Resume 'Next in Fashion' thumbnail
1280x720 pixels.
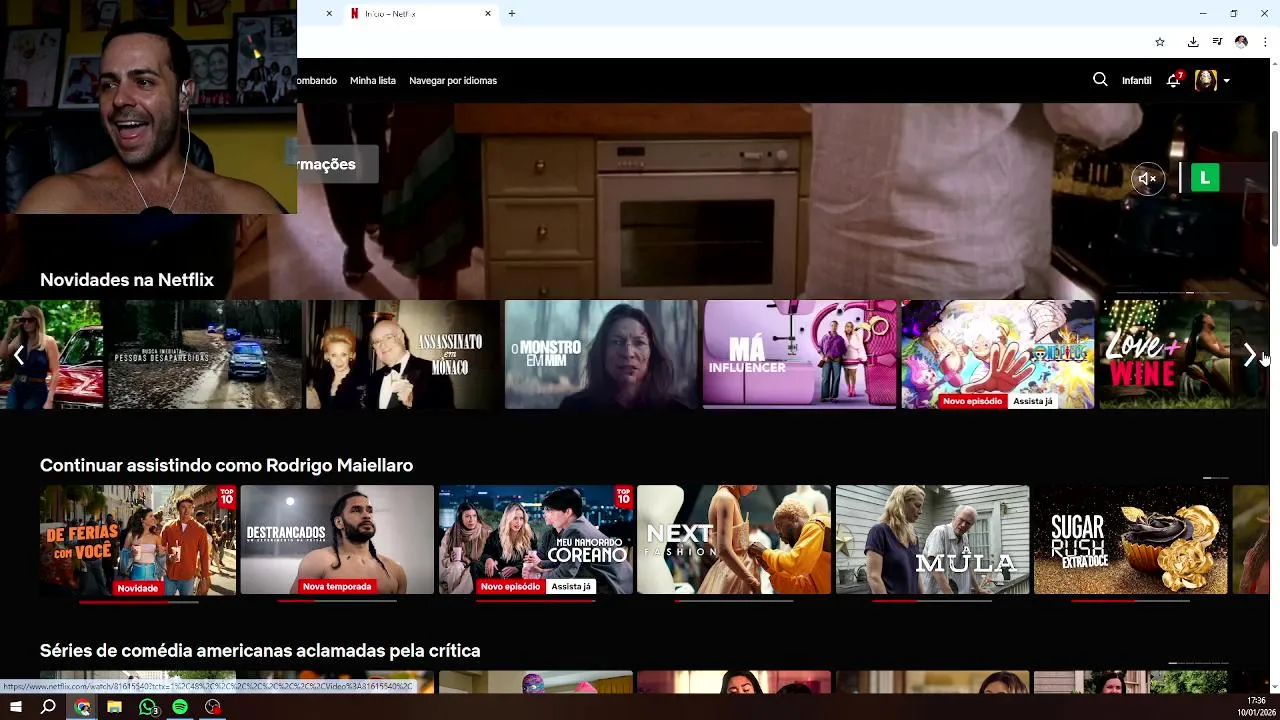[x=734, y=540]
